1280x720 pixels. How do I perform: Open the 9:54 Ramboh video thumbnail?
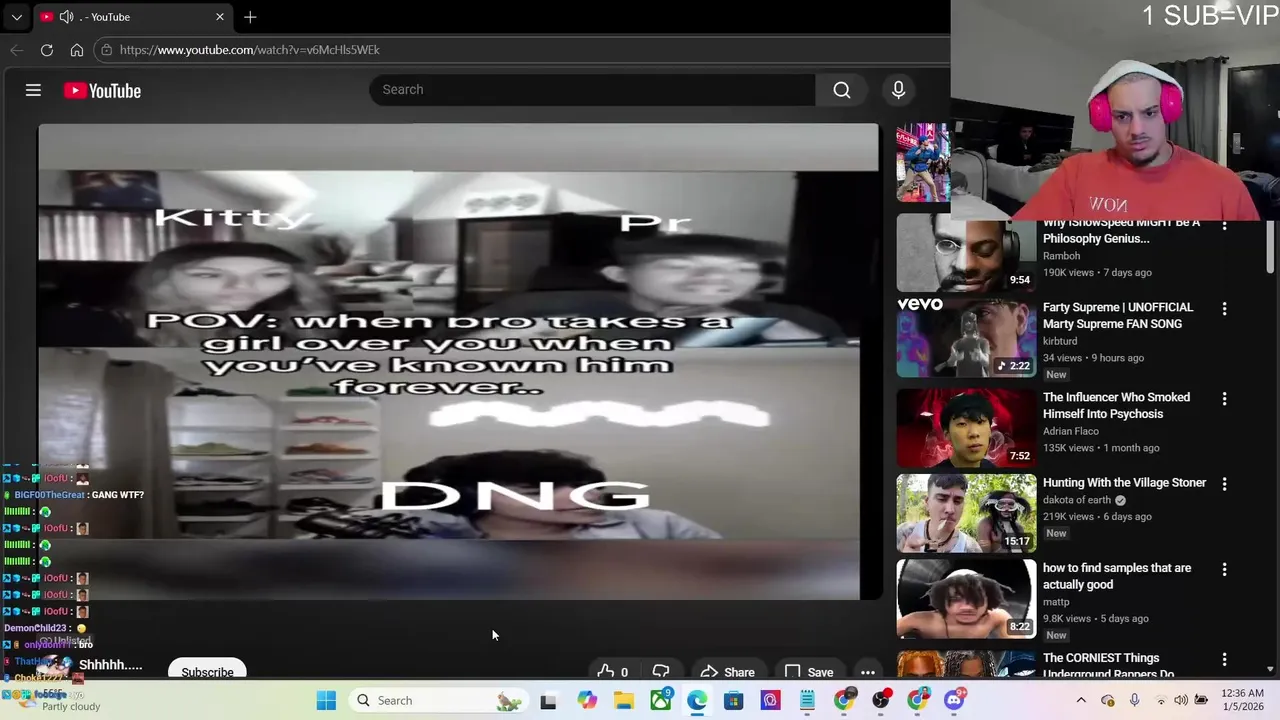click(x=966, y=253)
